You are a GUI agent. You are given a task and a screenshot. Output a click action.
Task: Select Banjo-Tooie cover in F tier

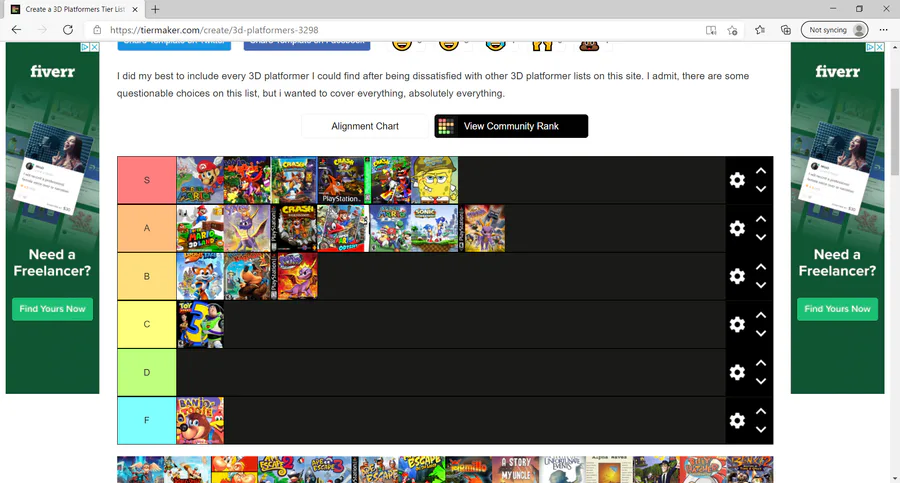tap(200, 420)
